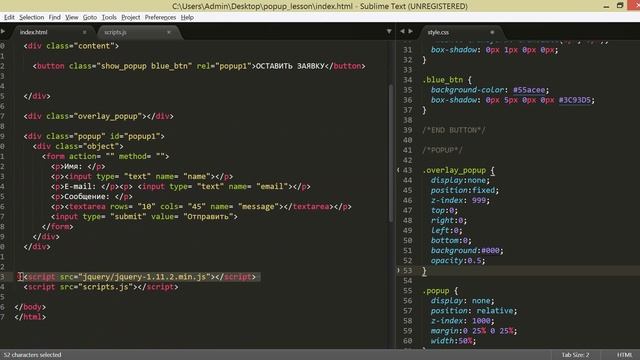The height and width of the screenshot is (360, 640).
Task: Click the div class="content" line
Action: (71, 46)
